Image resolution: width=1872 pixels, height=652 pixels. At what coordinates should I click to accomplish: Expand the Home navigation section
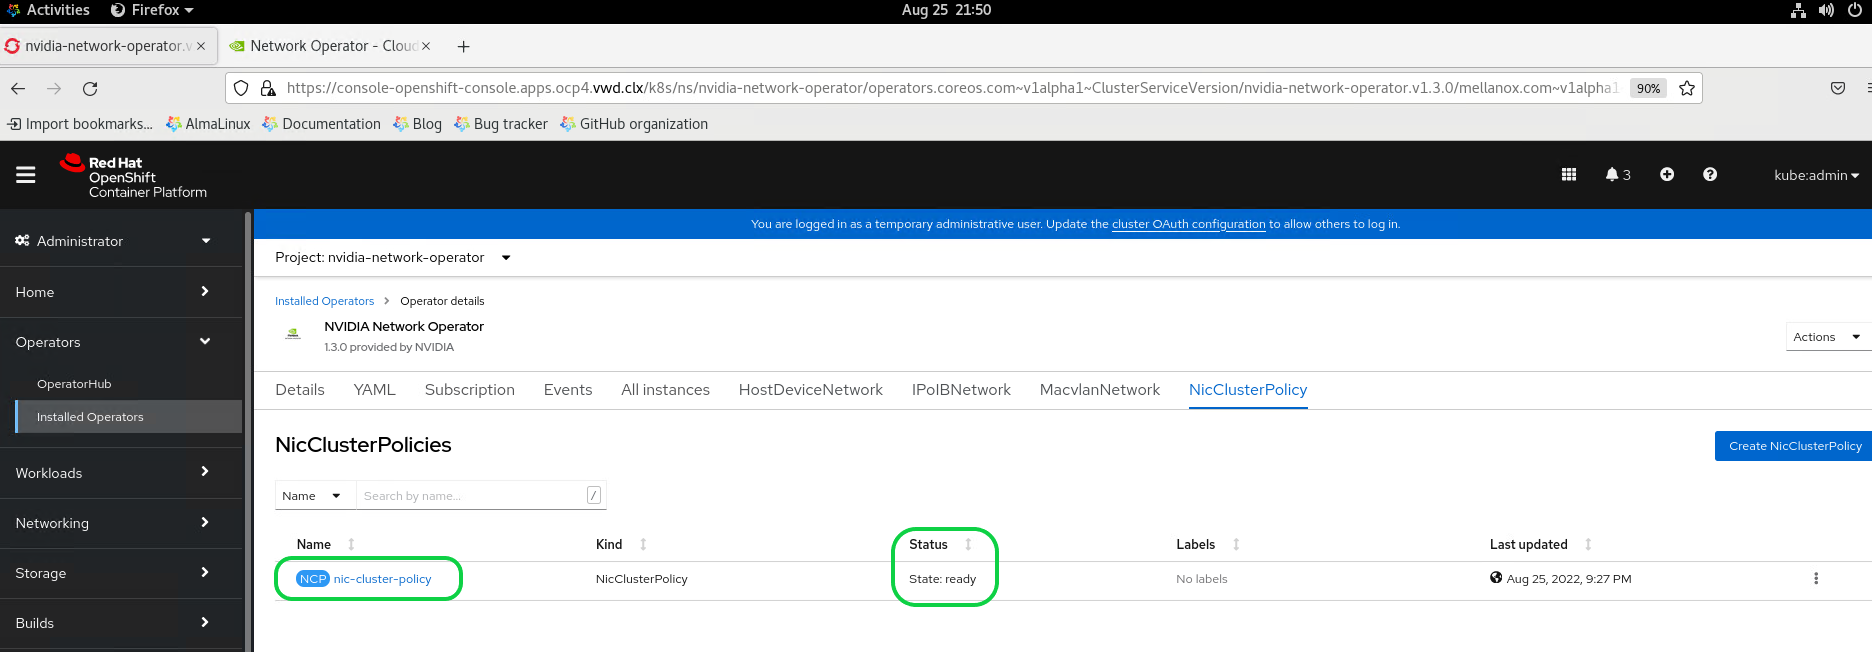point(121,292)
